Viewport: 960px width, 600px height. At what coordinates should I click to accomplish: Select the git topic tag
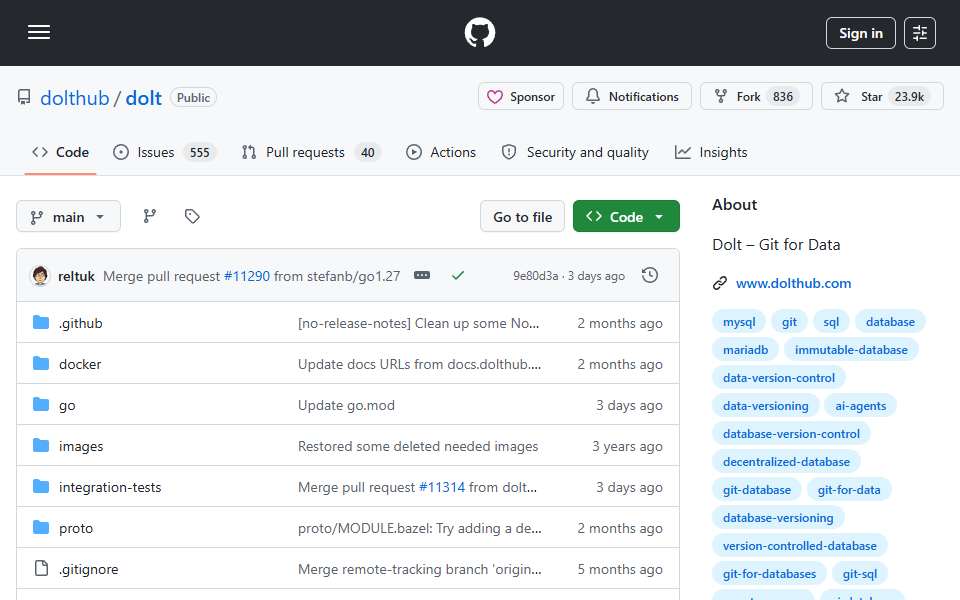pos(789,322)
